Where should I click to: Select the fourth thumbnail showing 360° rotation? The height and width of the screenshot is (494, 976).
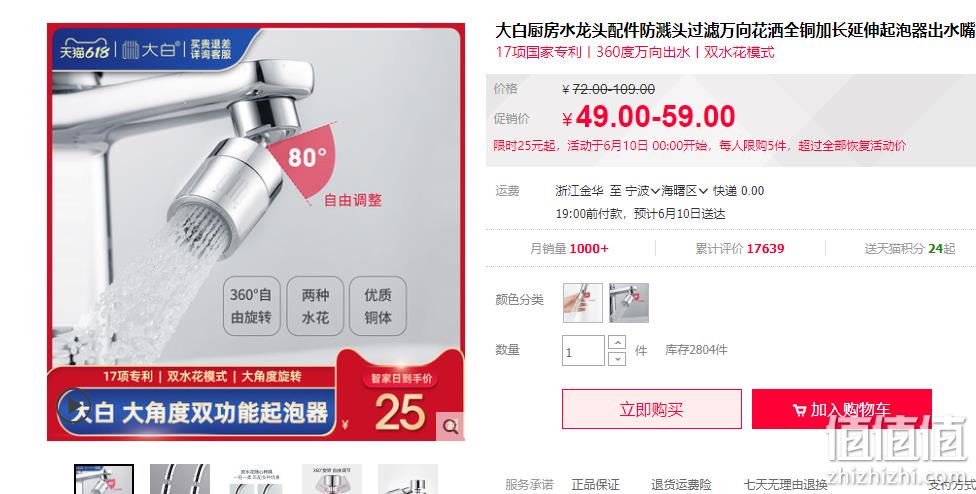point(332,479)
